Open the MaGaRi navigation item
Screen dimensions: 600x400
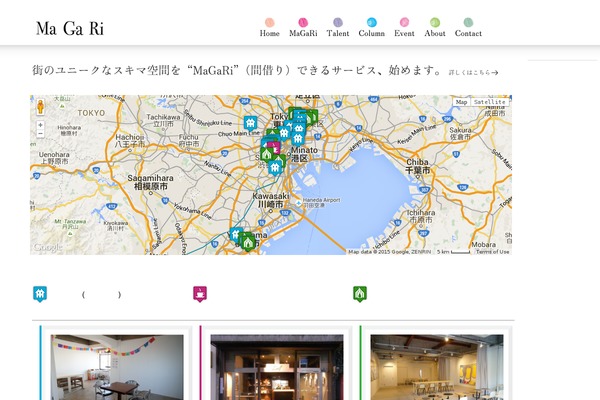pyautogui.click(x=303, y=27)
